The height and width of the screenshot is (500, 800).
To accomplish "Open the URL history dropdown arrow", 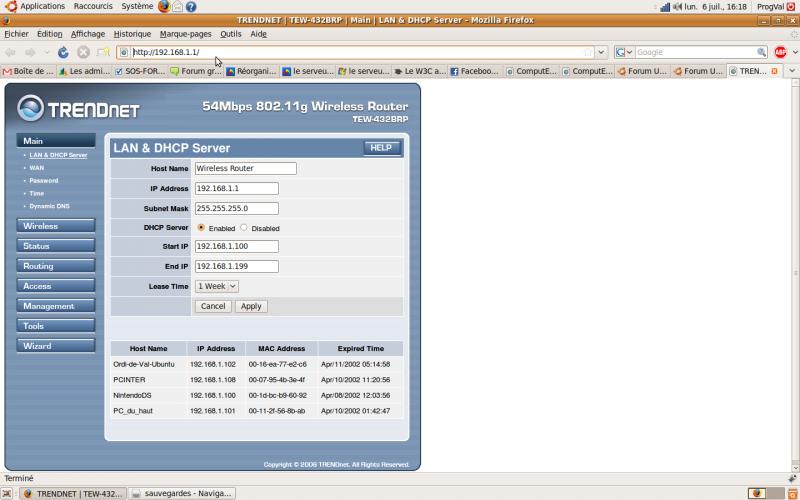I will point(601,52).
